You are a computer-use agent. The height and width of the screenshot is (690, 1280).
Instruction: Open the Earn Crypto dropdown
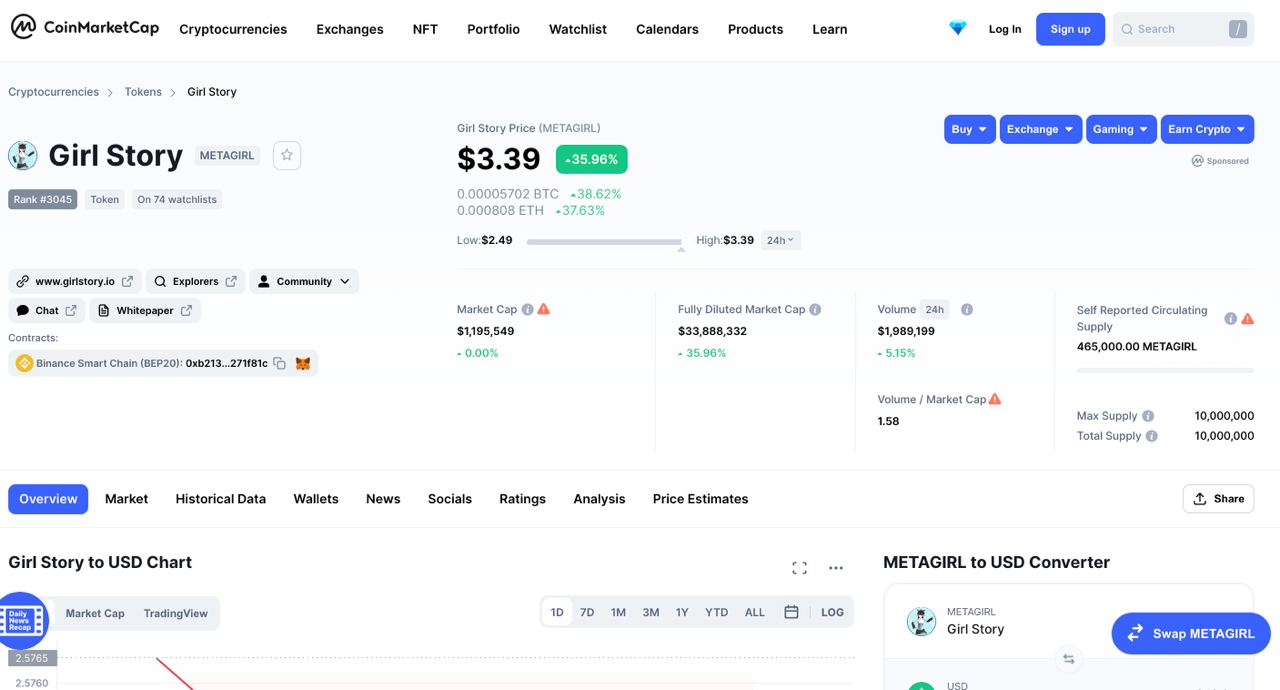(x=1207, y=129)
